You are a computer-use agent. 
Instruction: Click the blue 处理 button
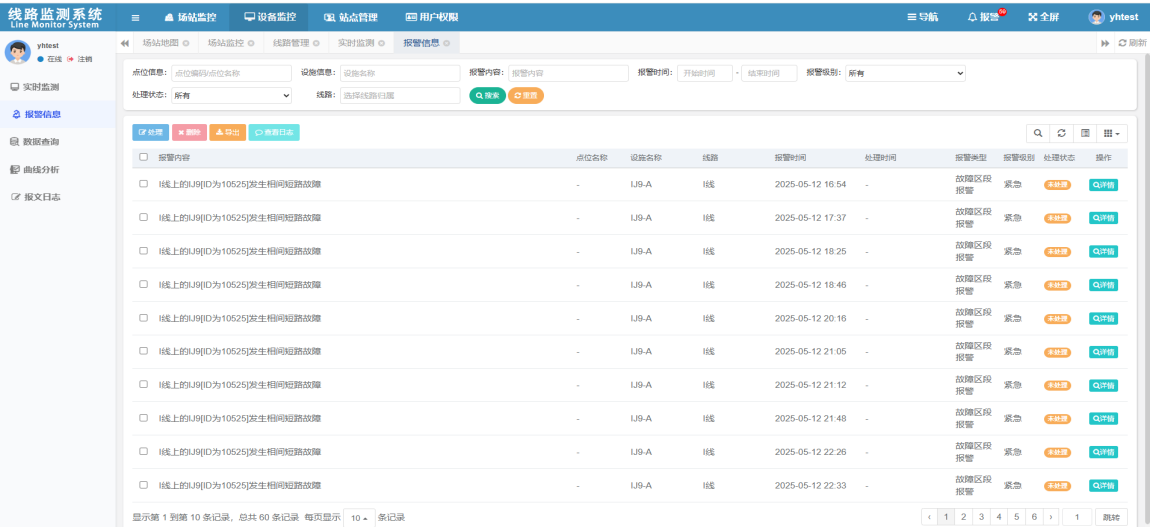[150, 133]
